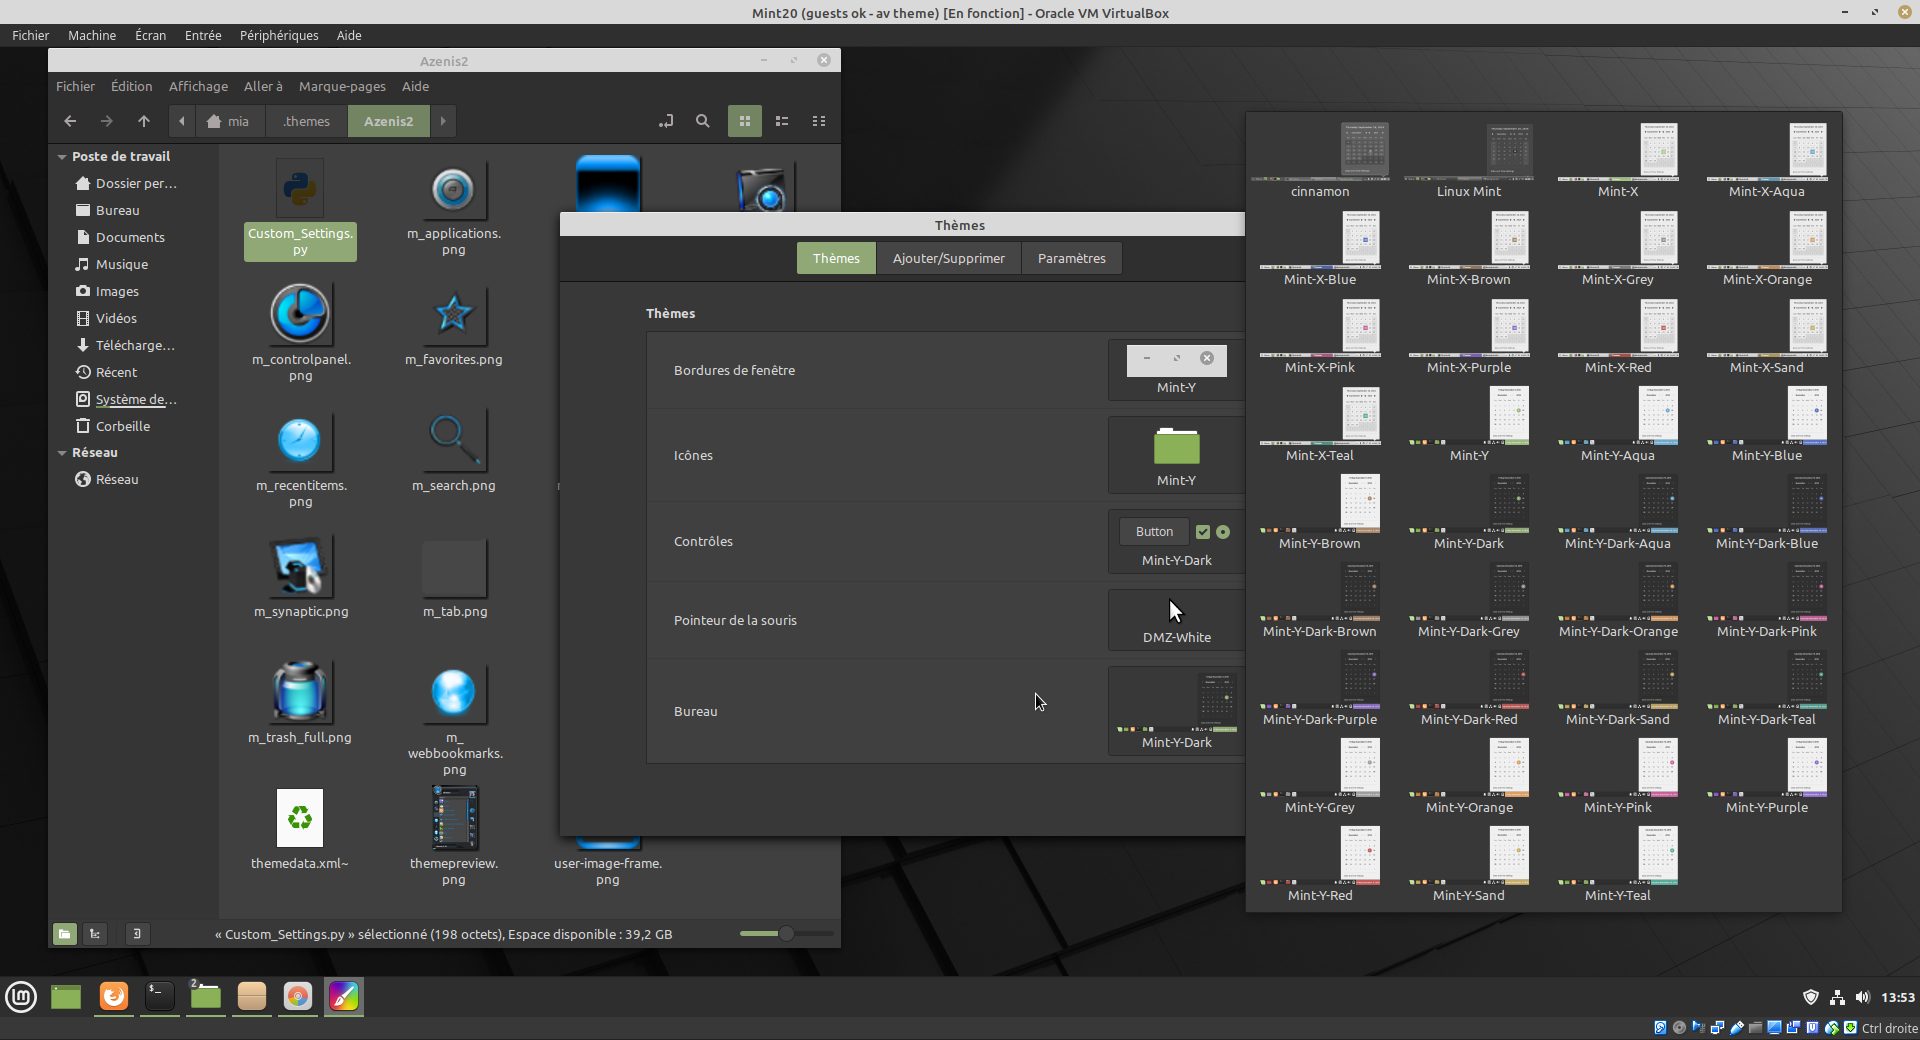The width and height of the screenshot is (1920, 1040).
Task: Open the Périphériques menu in VirtualBox
Action: [279, 35]
